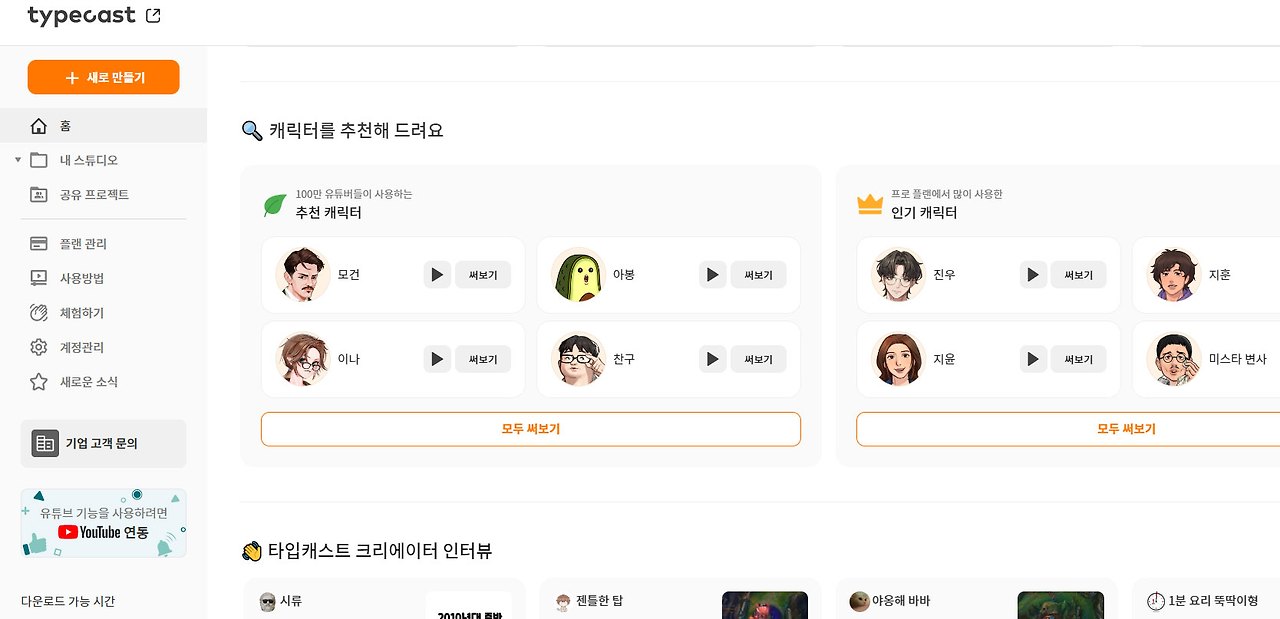The image size is (1280, 619).
Task: Open 플랜 관리 via its card icon
Action: coord(38,243)
